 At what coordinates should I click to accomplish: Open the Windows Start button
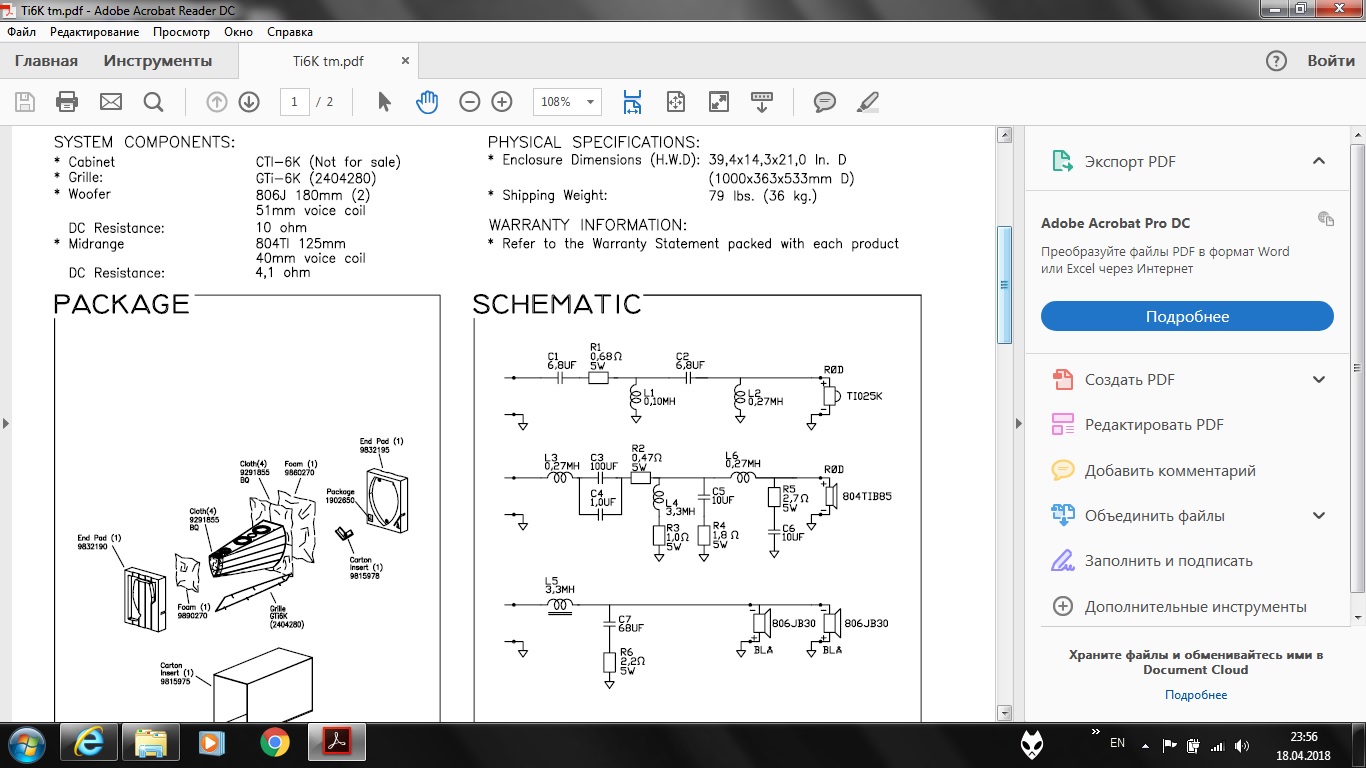coord(27,743)
